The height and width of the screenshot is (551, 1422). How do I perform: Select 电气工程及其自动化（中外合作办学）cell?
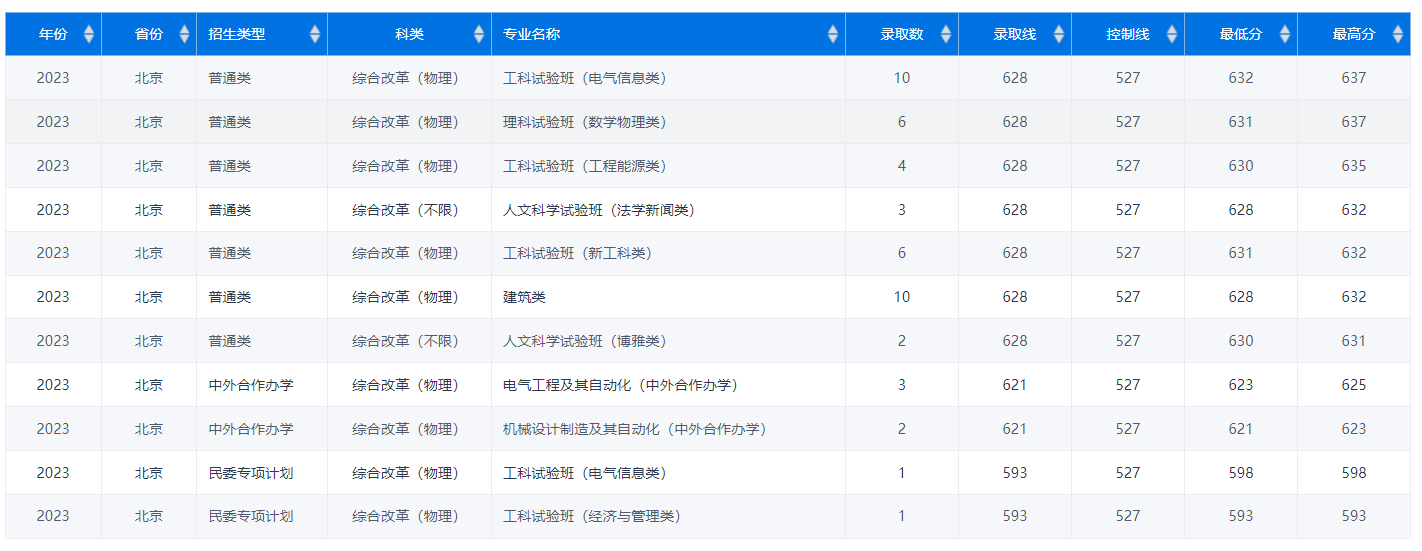pos(620,385)
